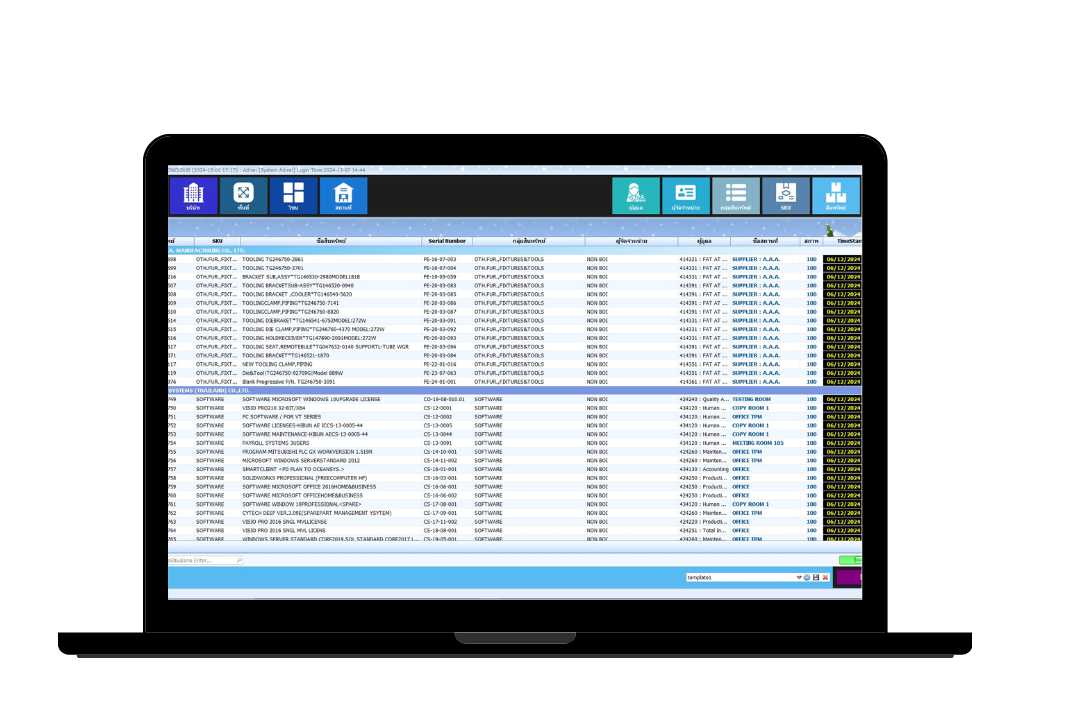Click the supplier ID card icon tile

[x=686, y=196]
